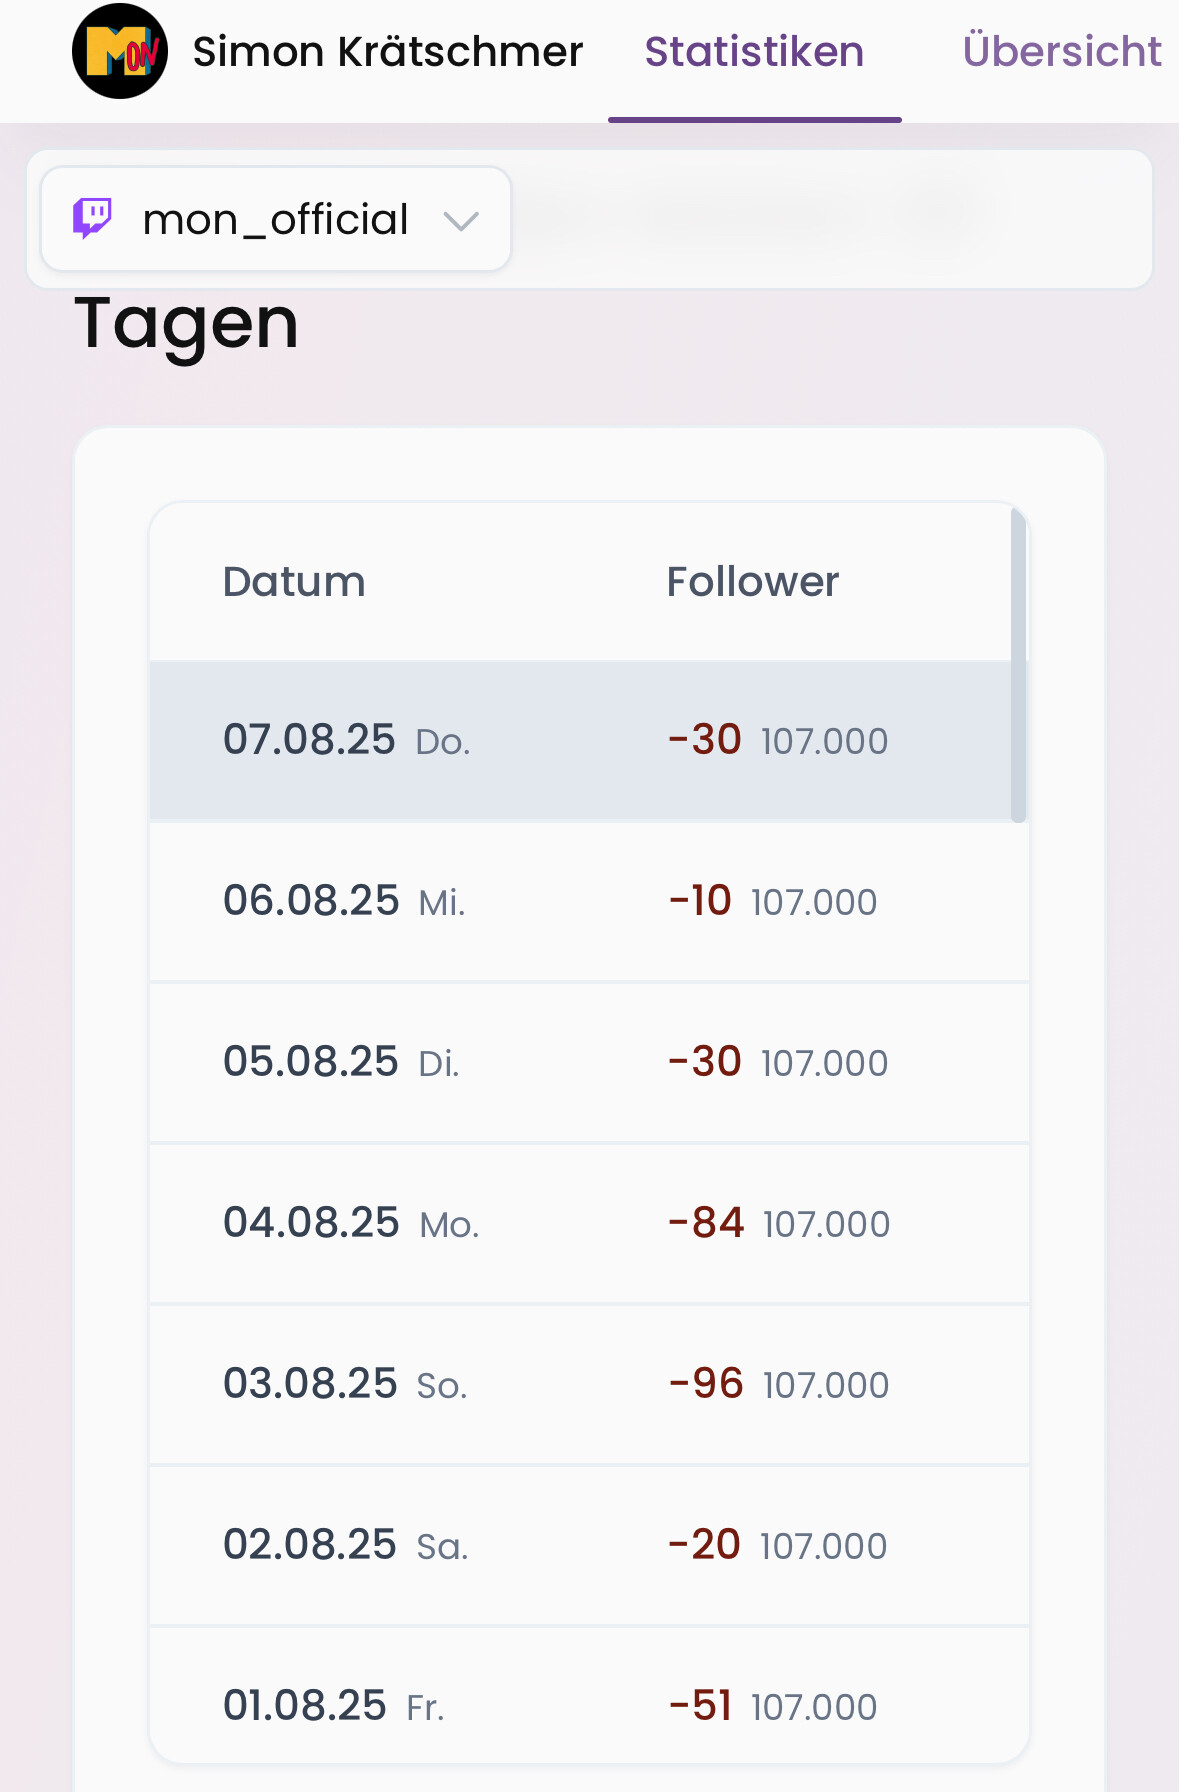Screen dimensions: 1179x1792
Task: Expand the mon_official dropdown chevron
Action: pos(461,221)
